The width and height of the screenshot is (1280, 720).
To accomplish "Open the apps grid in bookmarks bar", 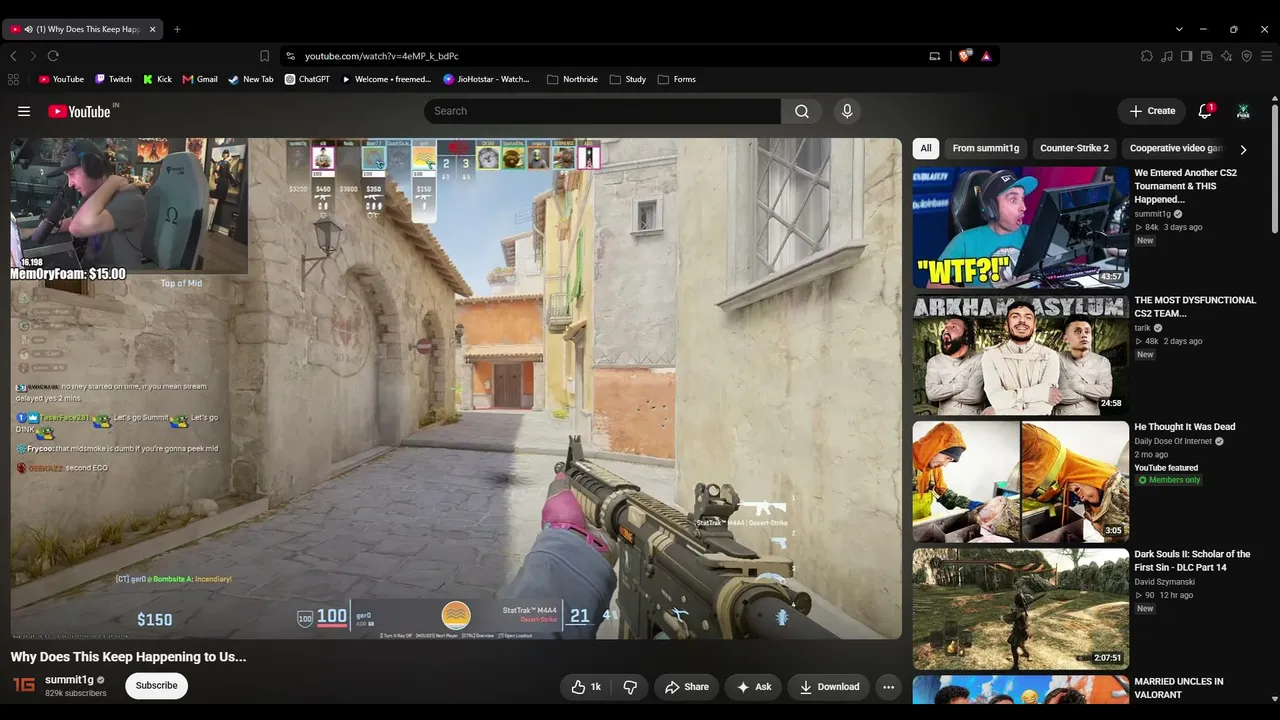I will 13,79.
